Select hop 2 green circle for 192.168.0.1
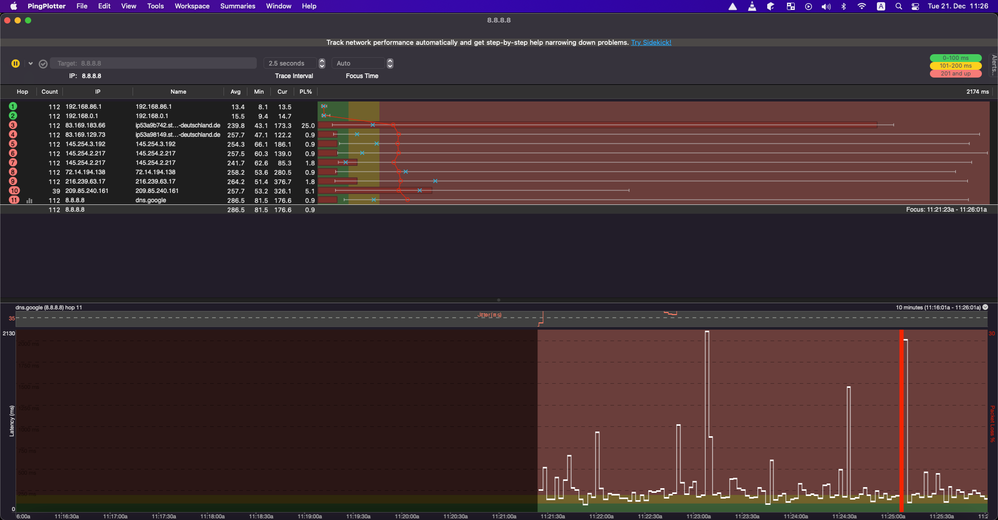The width and height of the screenshot is (998, 520). pos(13,116)
